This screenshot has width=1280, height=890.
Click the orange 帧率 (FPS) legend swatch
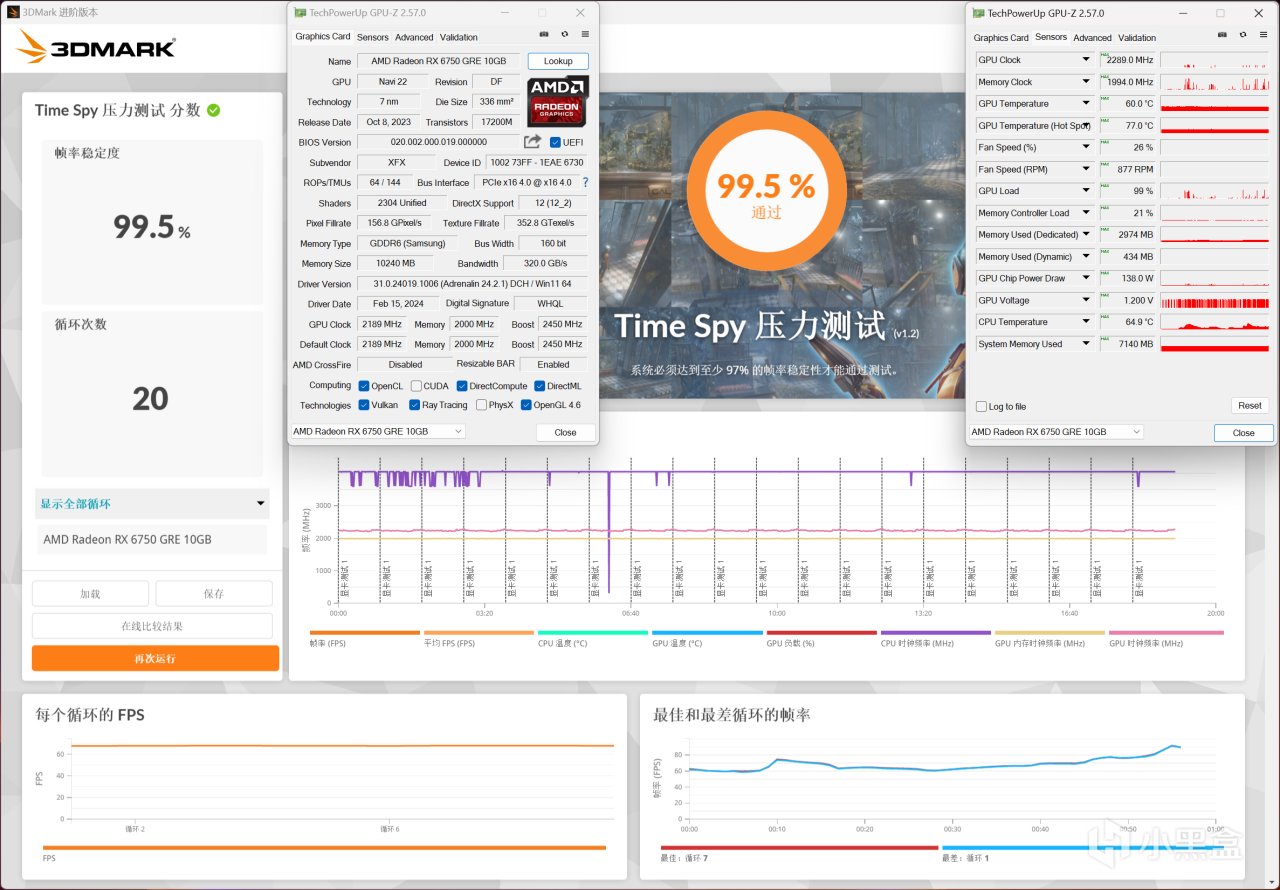pos(365,633)
